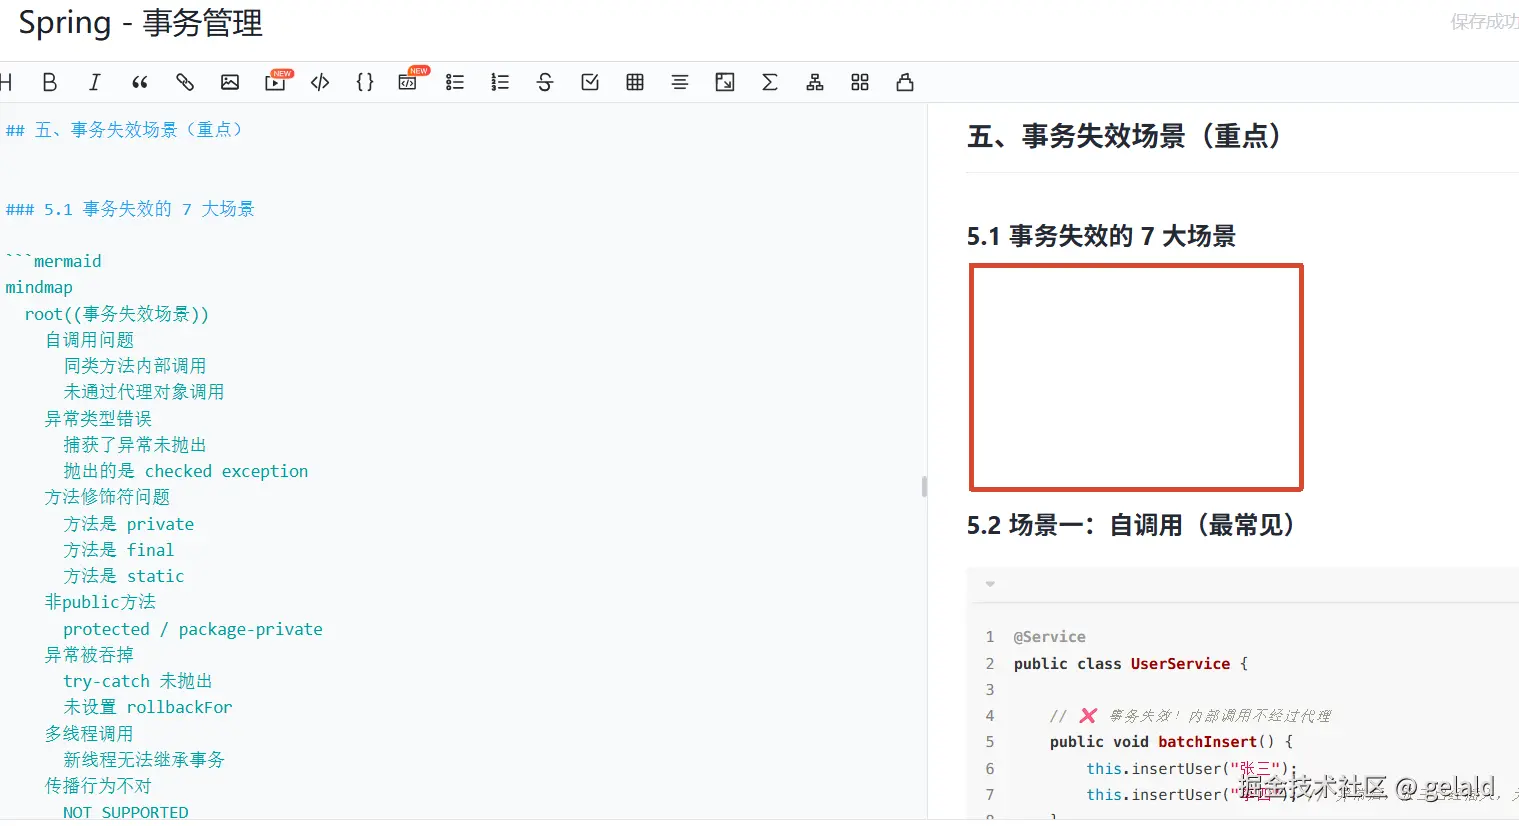This screenshot has height=826, width=1519.
Task: Insert a video with the NEW video icon
Action: 275,82
